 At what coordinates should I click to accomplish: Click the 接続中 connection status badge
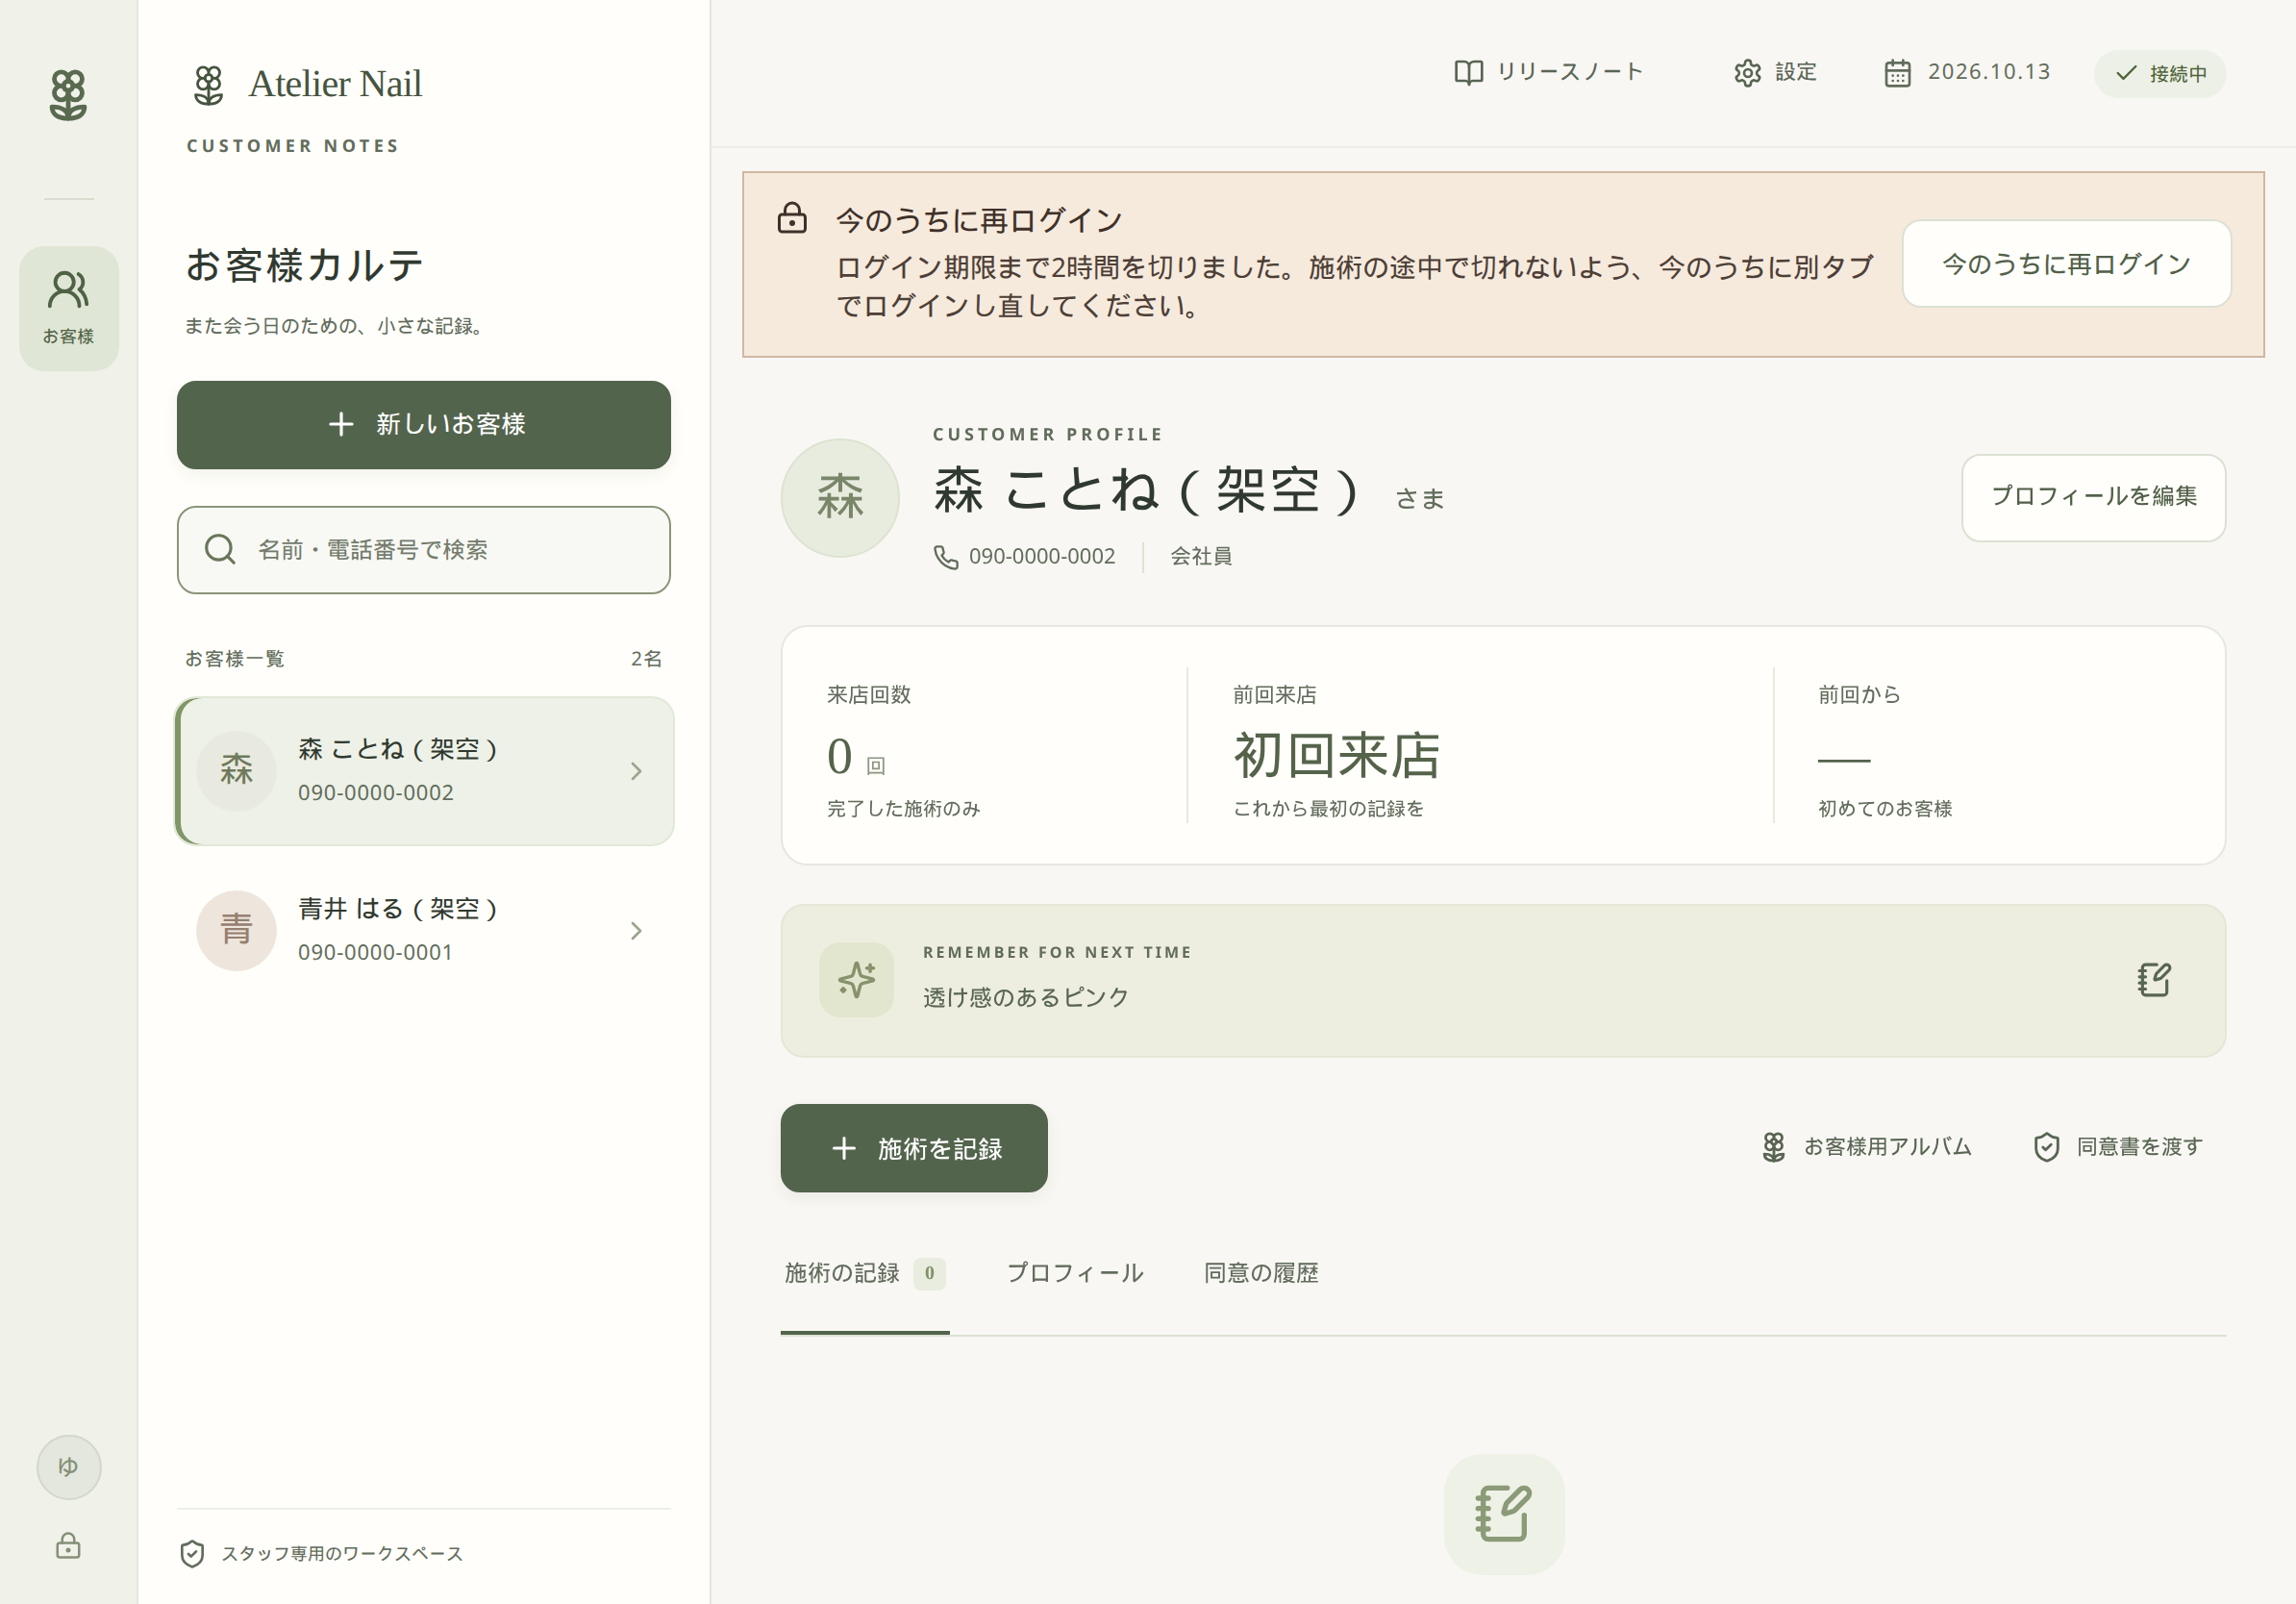2160,73
